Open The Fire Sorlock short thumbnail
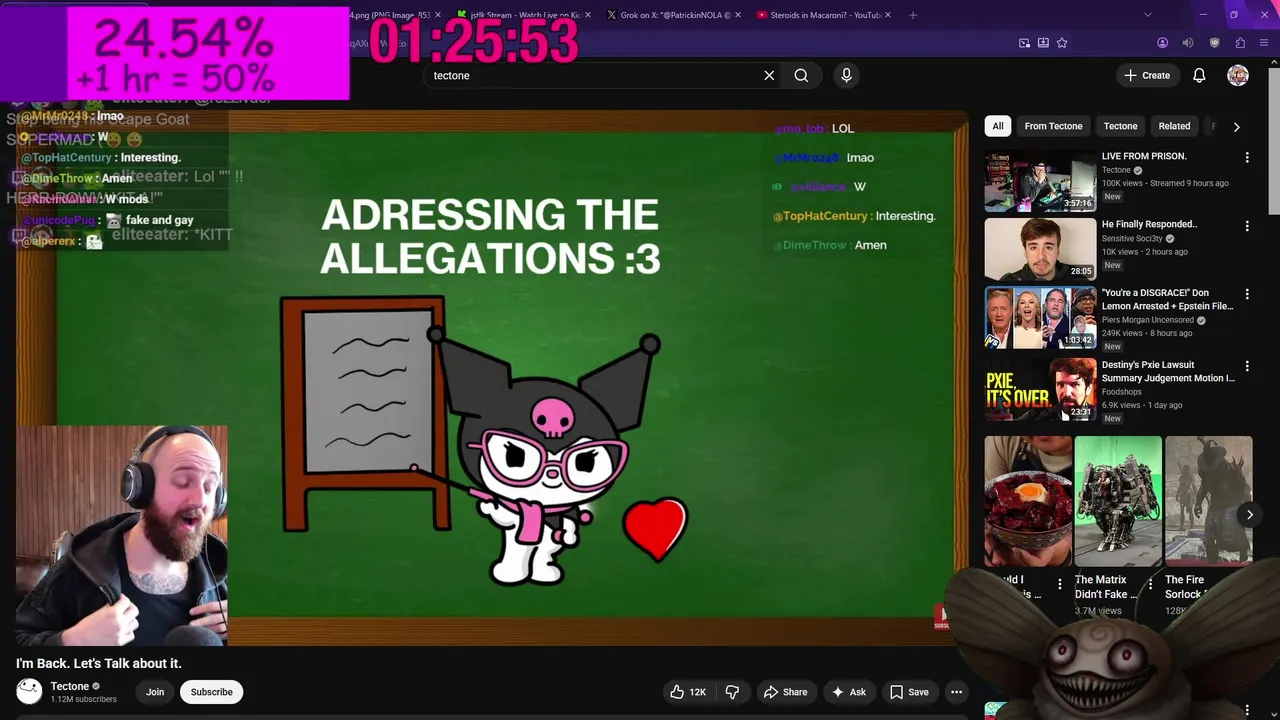1280x720 pixels. pyautogui.click(x=1208, y=501)
